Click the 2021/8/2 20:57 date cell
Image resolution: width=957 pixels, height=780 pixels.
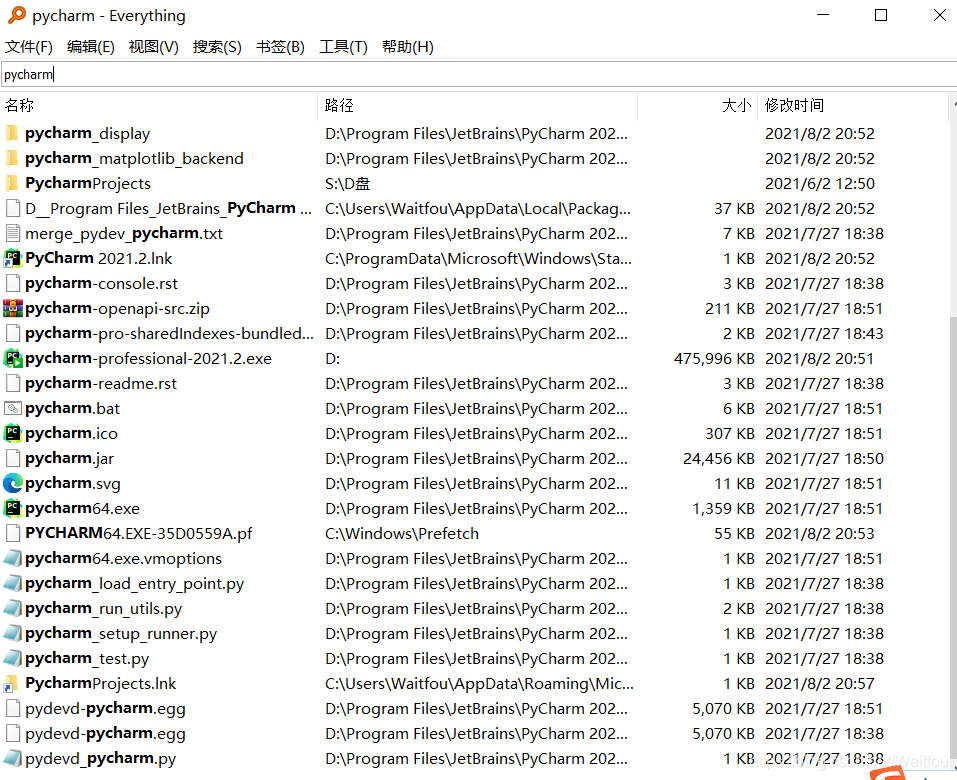820,684
